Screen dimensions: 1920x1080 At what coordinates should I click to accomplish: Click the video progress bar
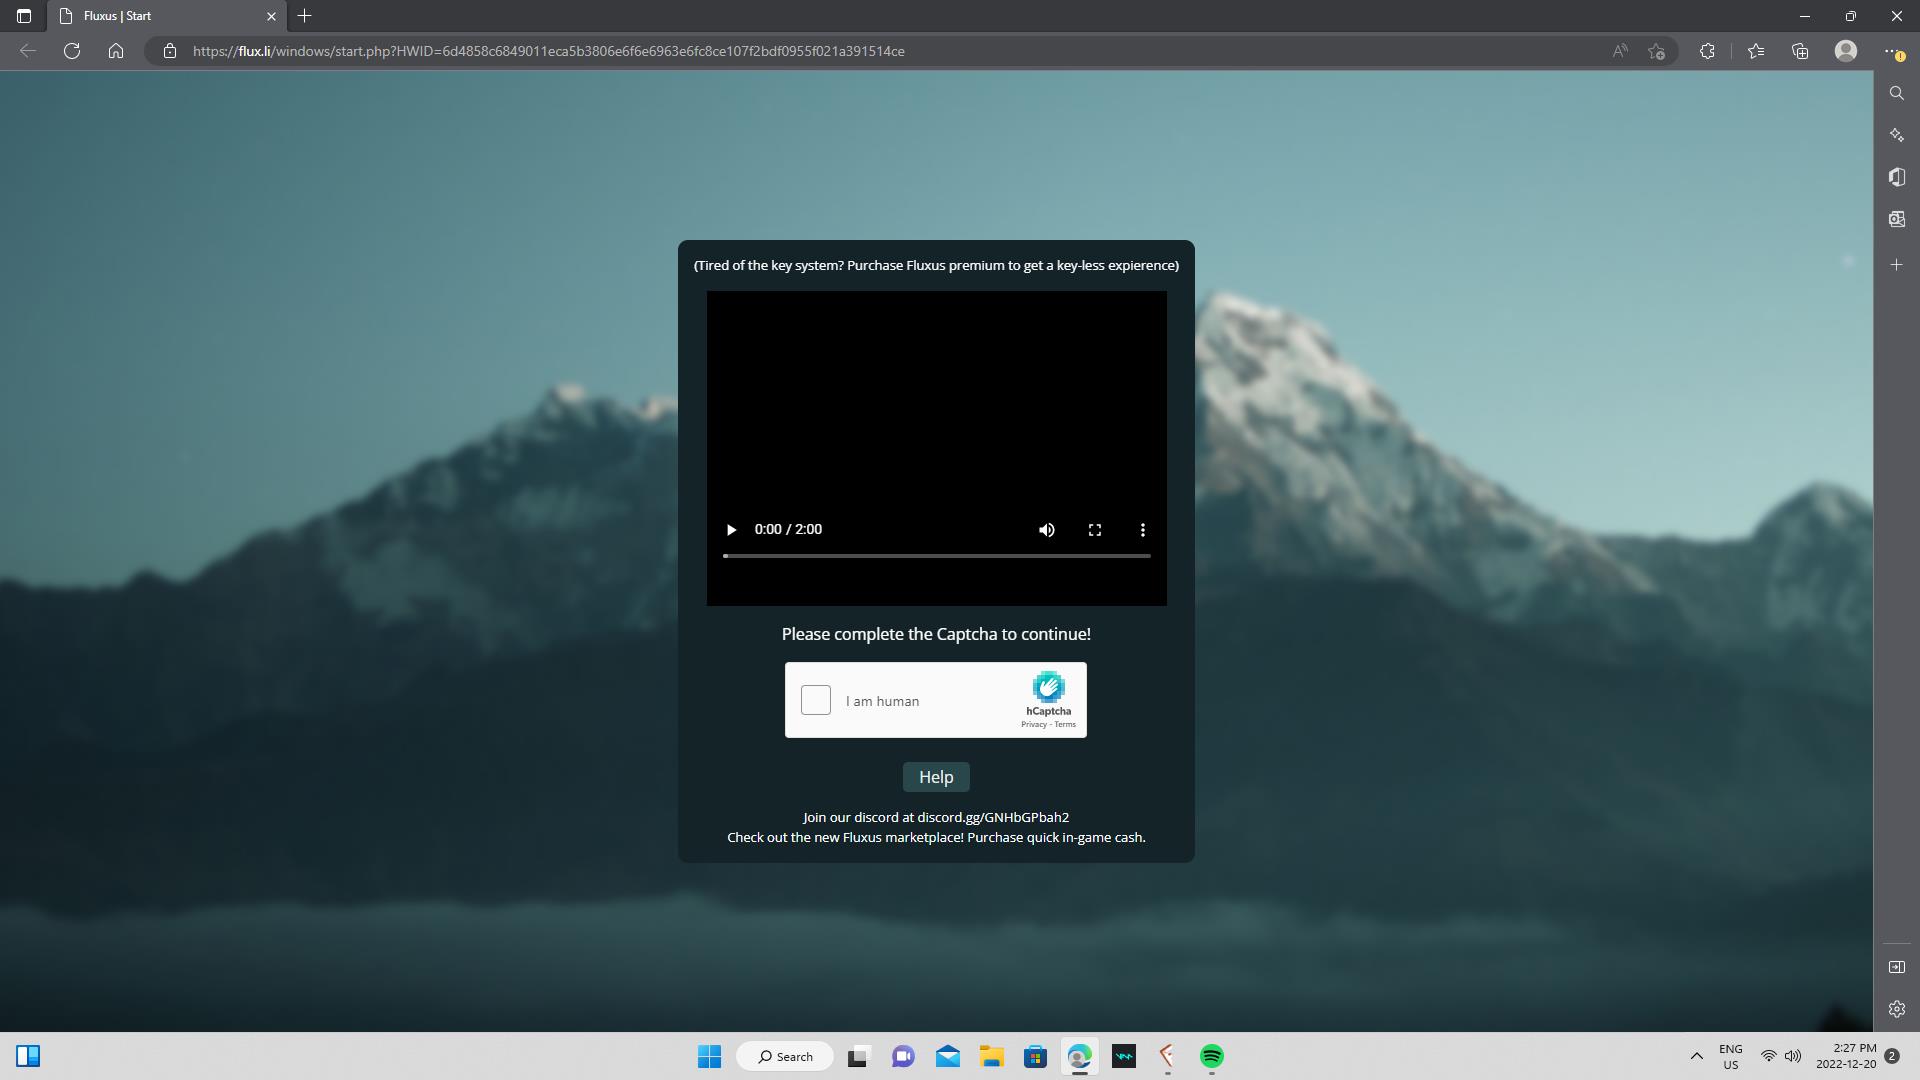(936, 556)
